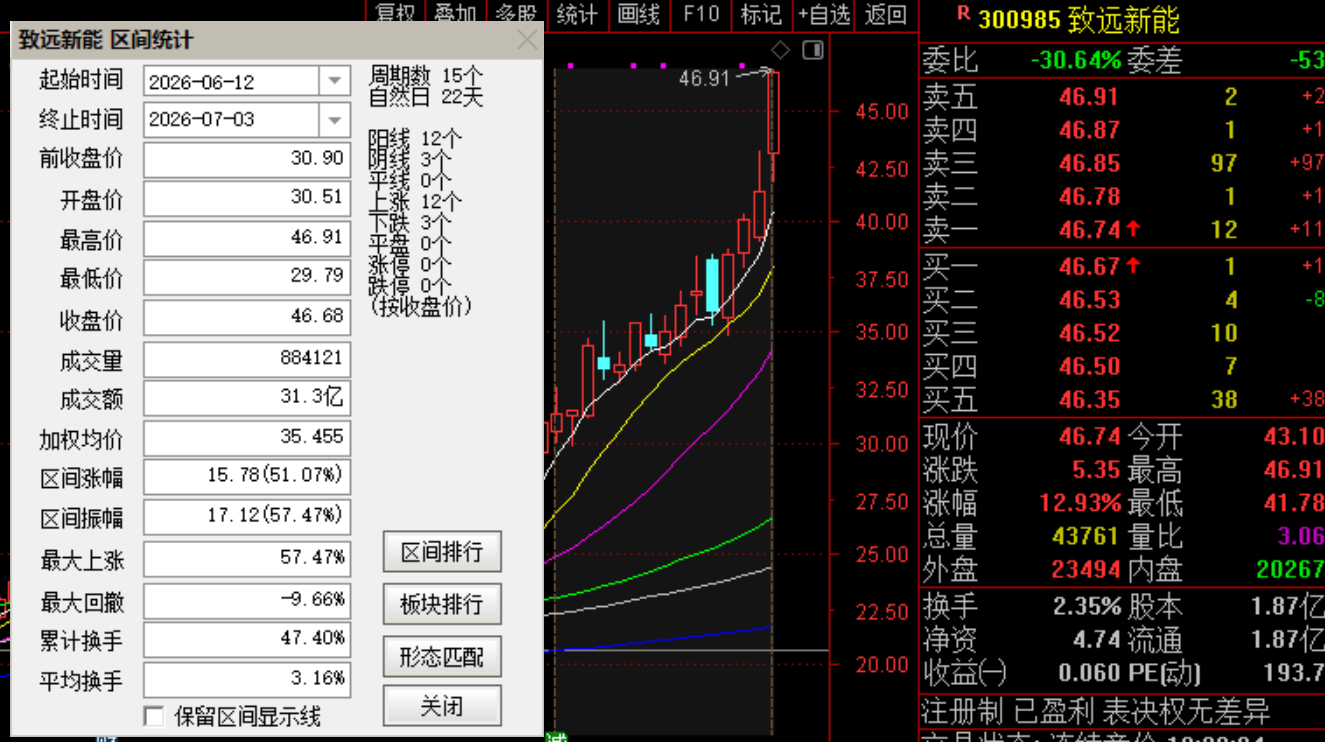Click the 区间排行 button
This screenshot has width=1325, height=742.
[442, 552]
